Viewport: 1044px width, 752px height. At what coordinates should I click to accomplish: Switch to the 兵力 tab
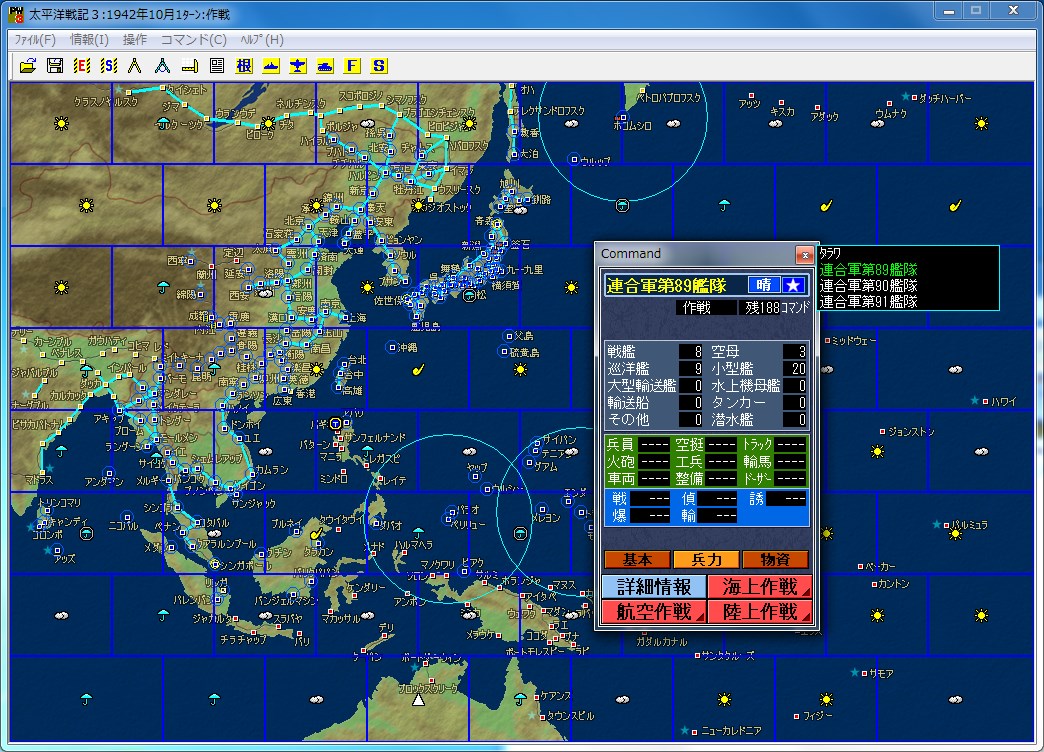pyautogui.click(x=706, y=560)
